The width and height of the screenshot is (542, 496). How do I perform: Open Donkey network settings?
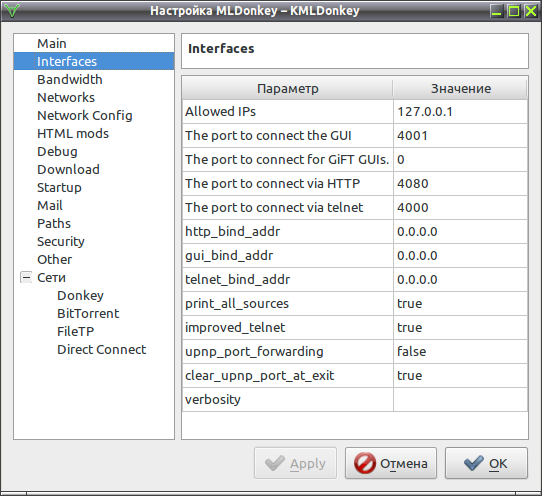coord(81,295)
